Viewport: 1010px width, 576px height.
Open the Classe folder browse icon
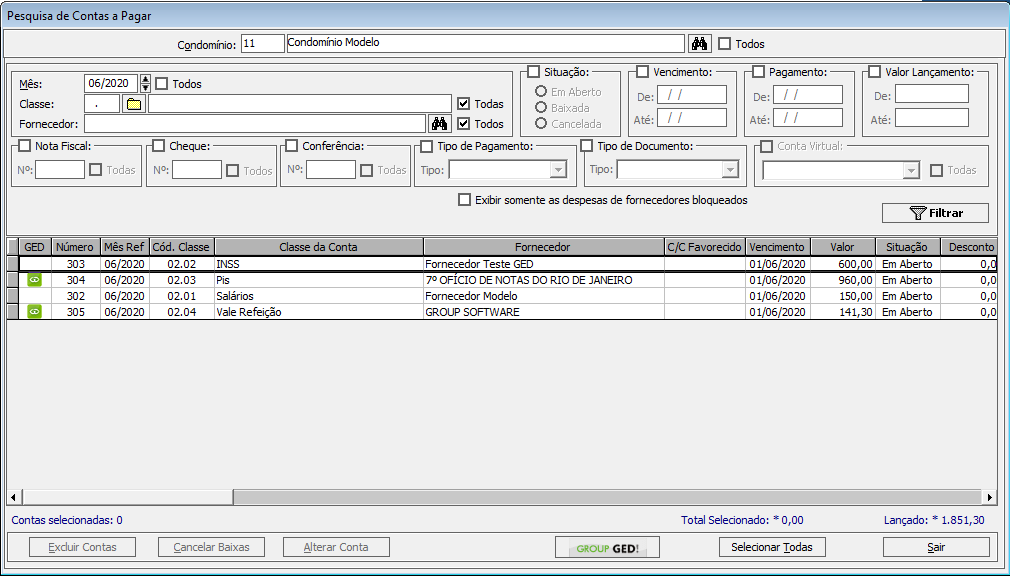134,104
